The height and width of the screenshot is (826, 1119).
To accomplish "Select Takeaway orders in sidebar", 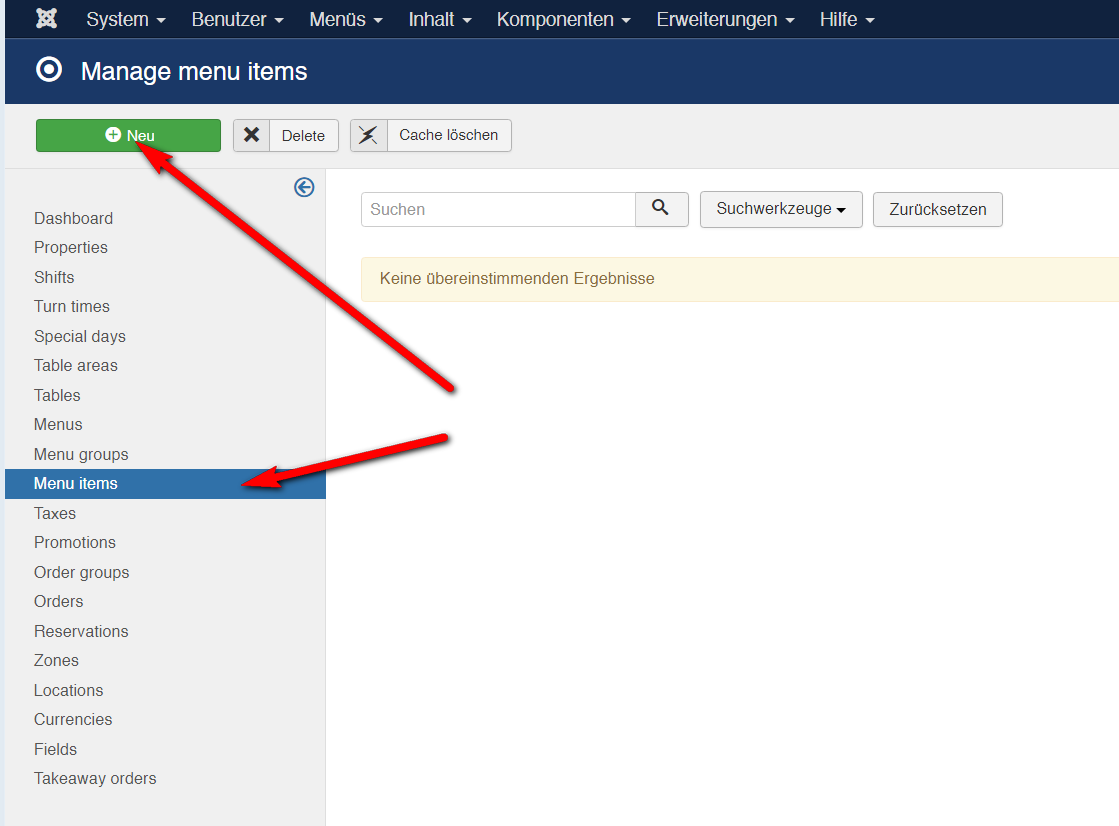I will [95, 778].
